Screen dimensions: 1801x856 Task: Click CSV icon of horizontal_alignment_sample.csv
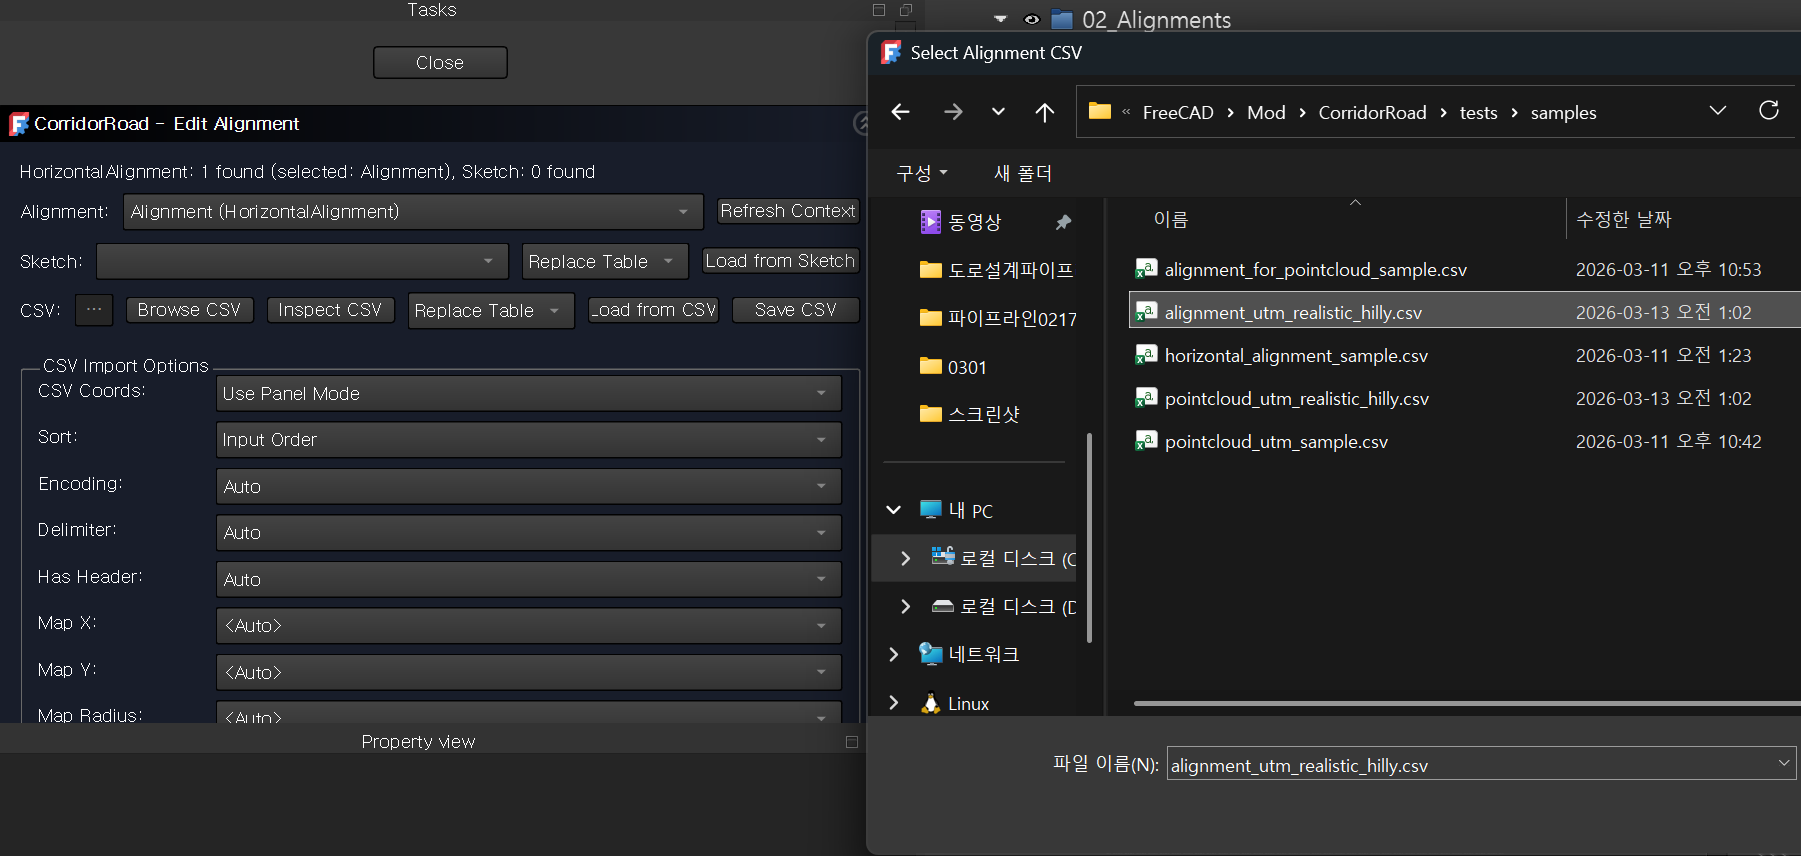[x=1146, y=355]
